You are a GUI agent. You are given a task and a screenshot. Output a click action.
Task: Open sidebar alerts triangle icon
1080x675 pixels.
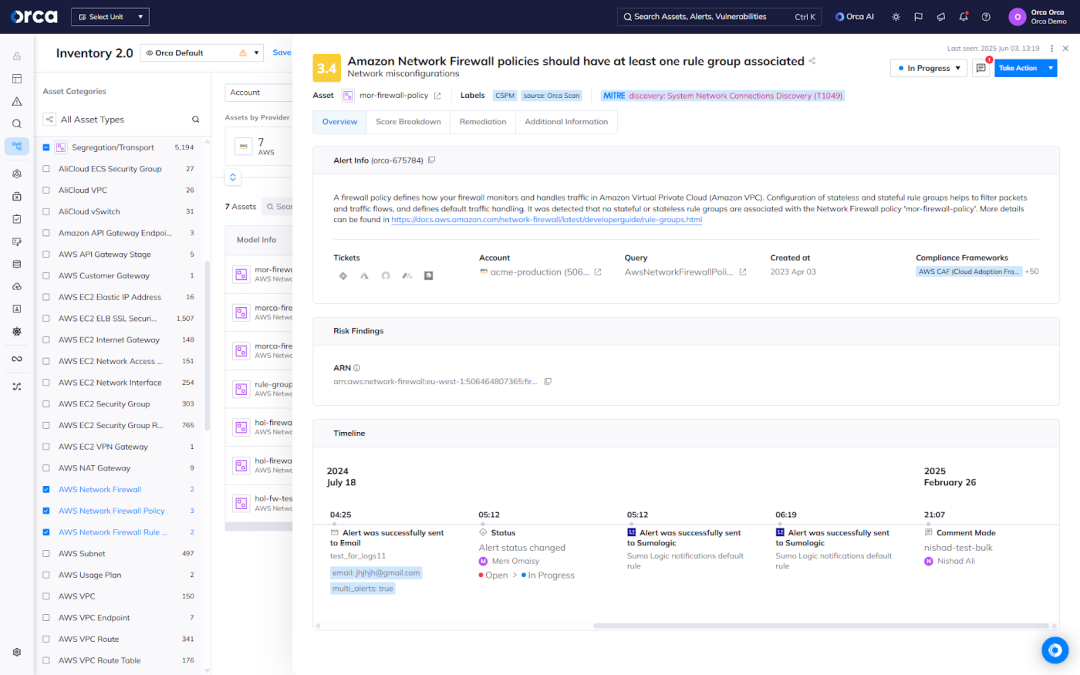(x=17, y=101)
